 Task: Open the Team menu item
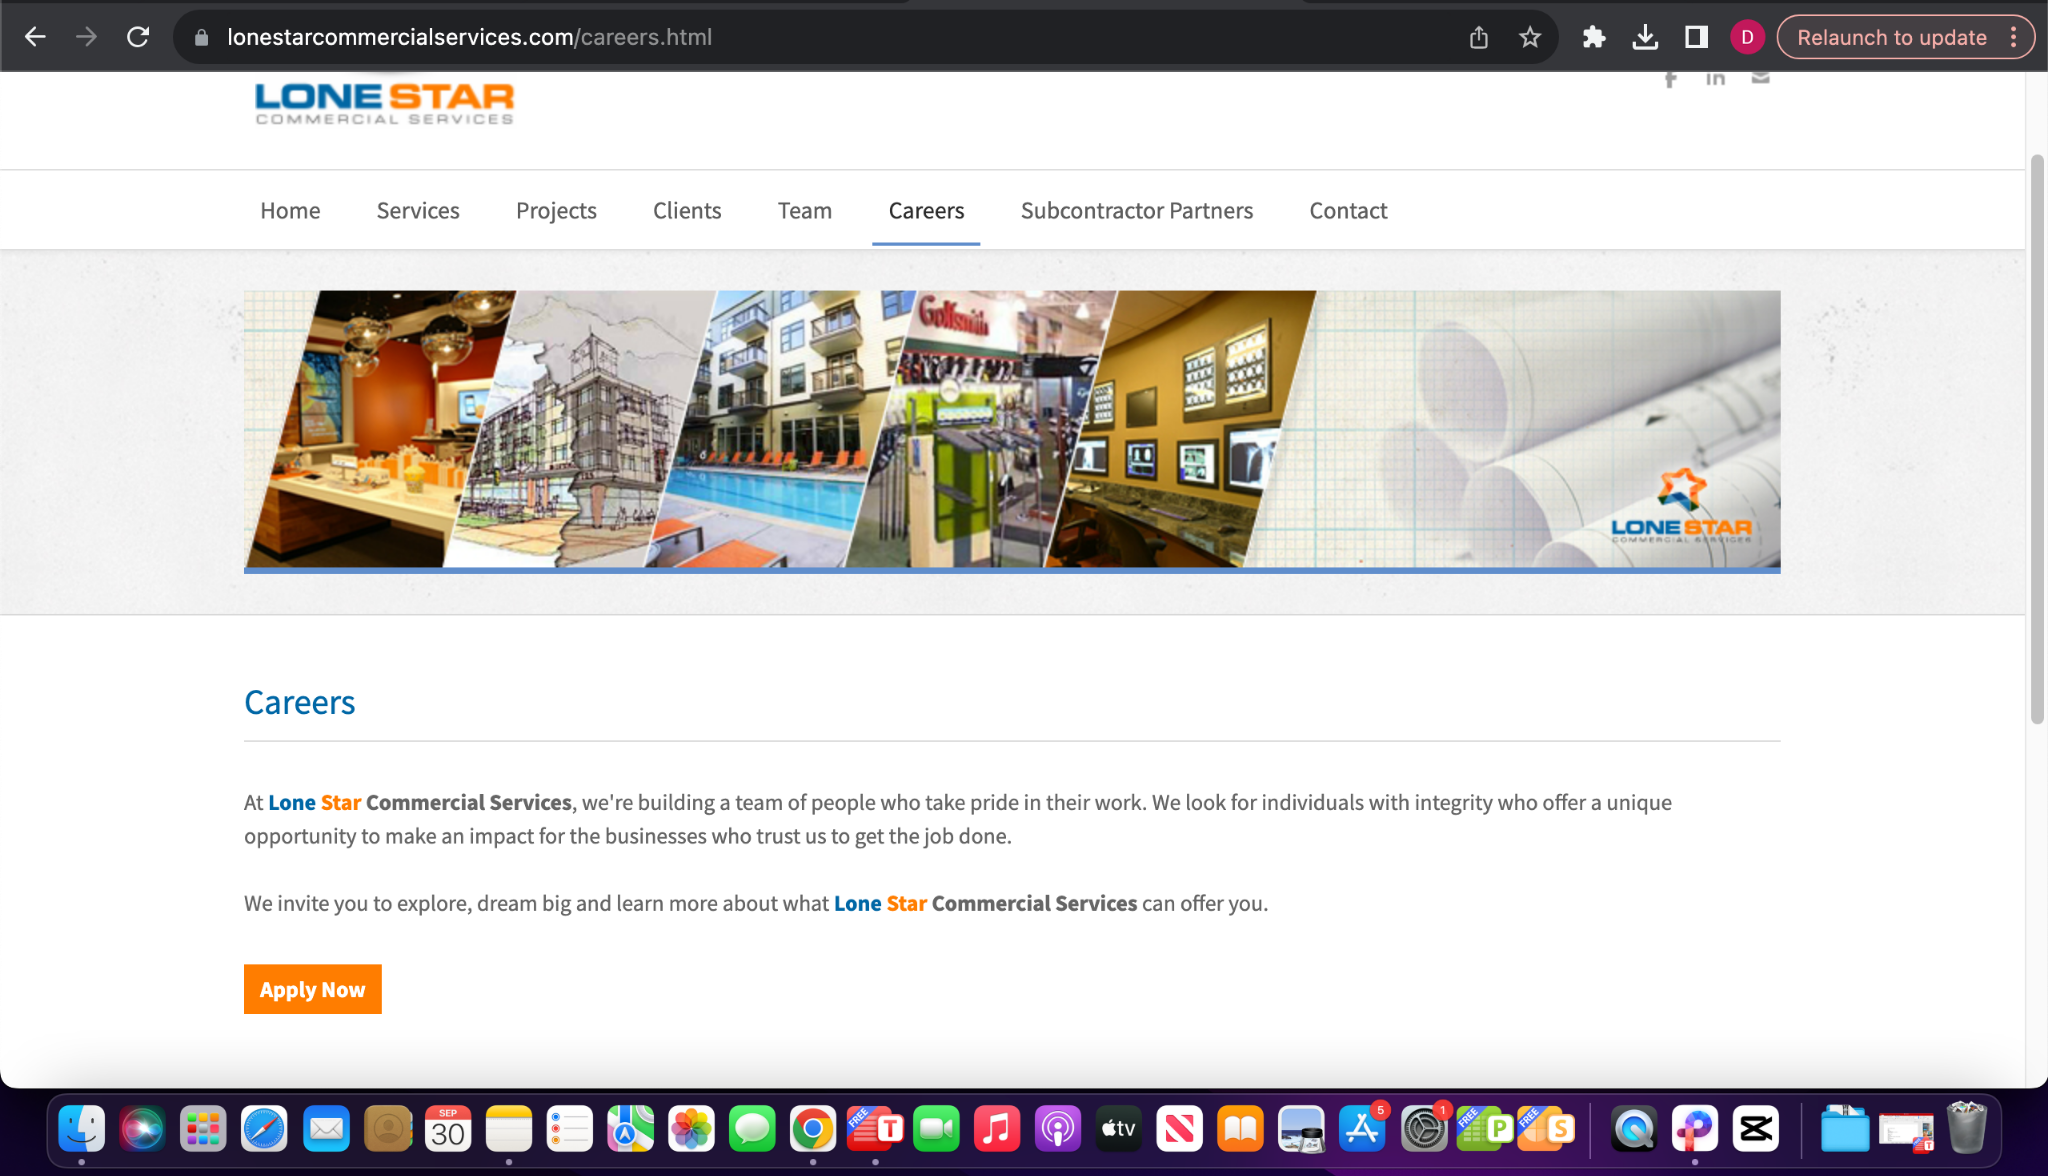point(805,210)
